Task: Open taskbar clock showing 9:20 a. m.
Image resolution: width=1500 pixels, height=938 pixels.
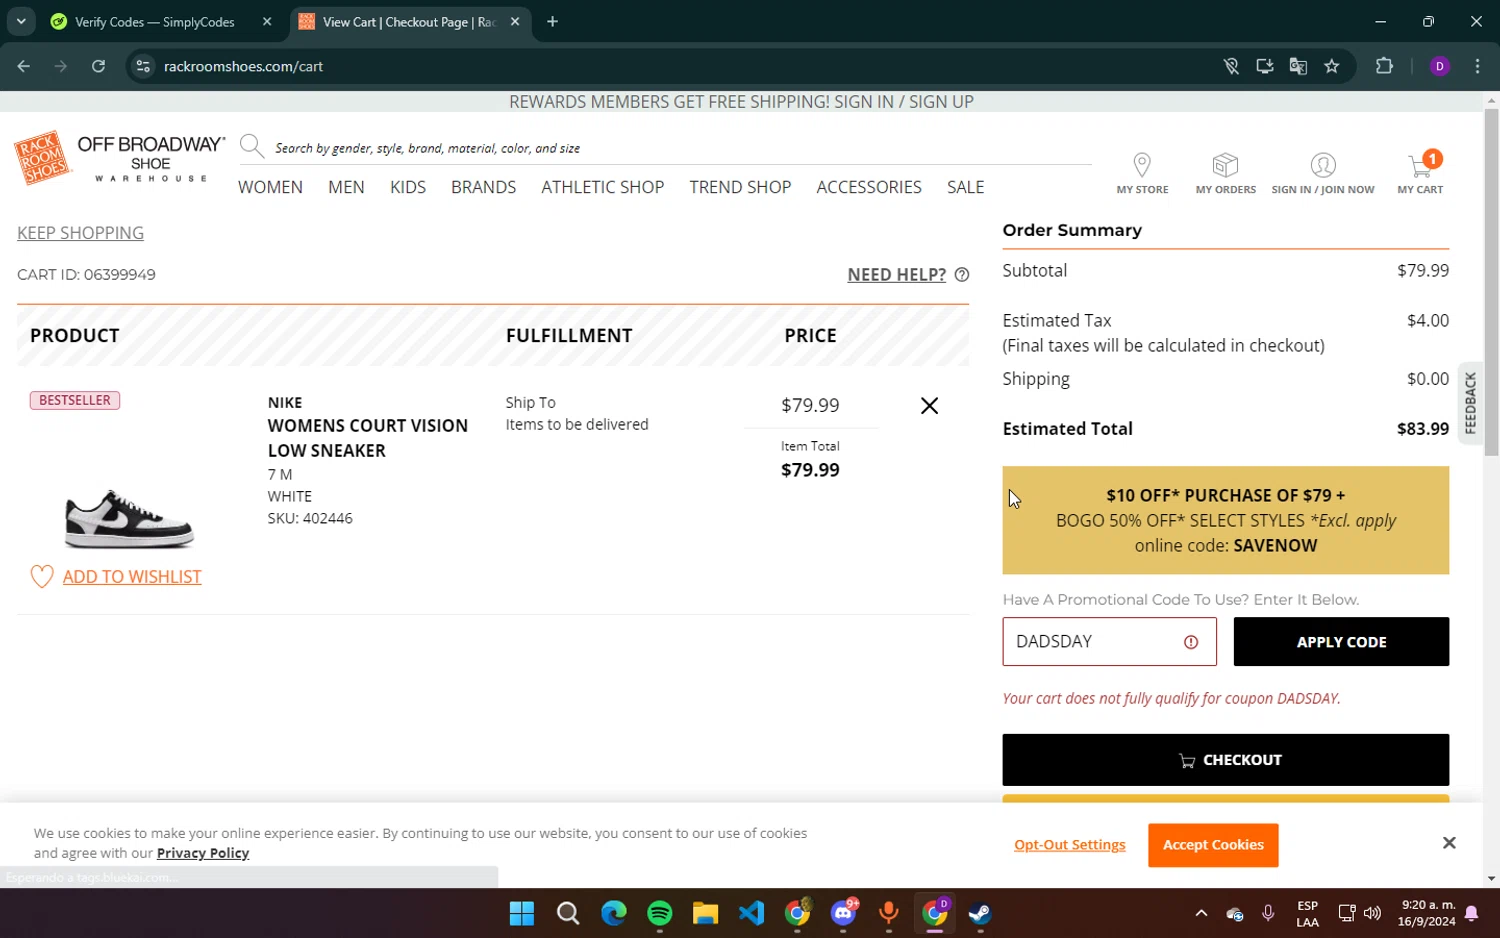Action: (x=1427, y=913)
